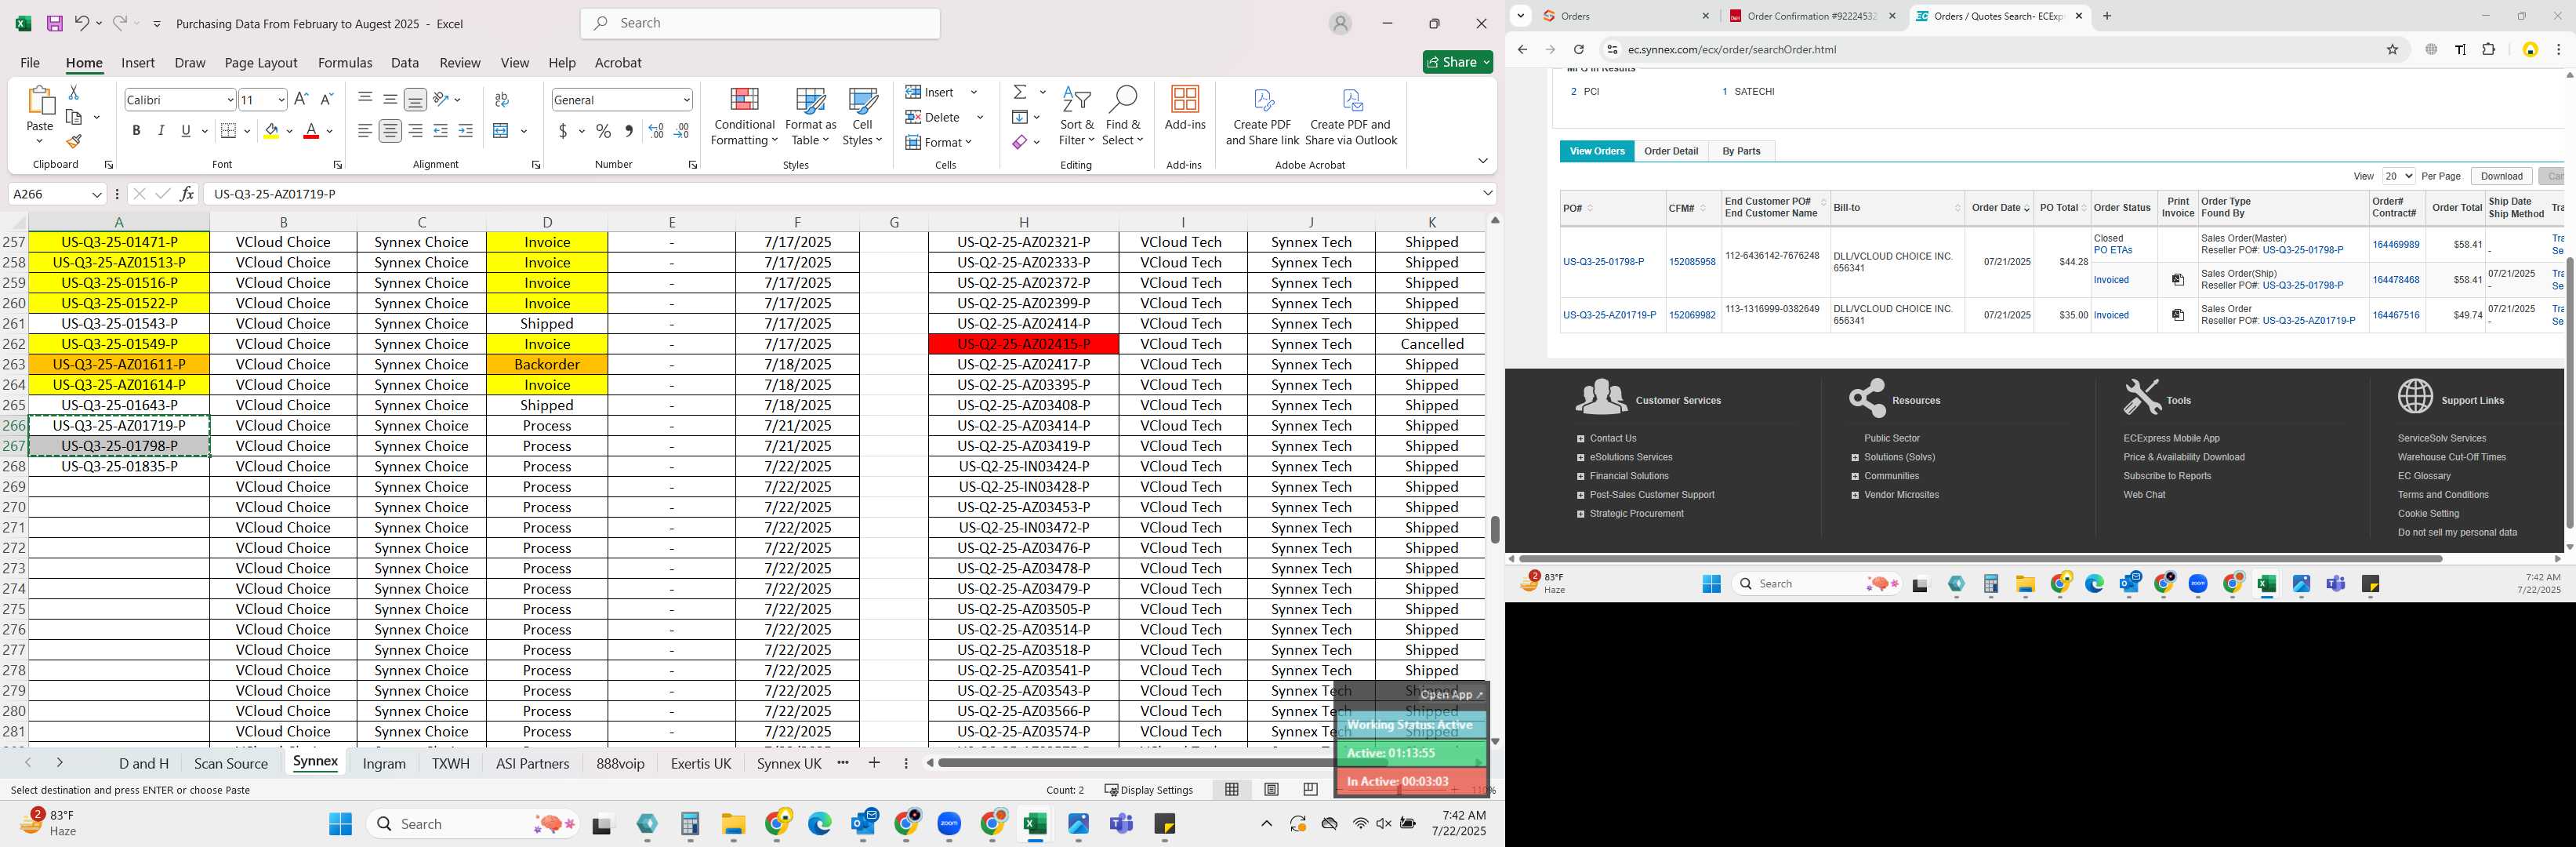Toggle Middle Align
Viewport: 2576px width, 847px height.
[x=390, y=99]
